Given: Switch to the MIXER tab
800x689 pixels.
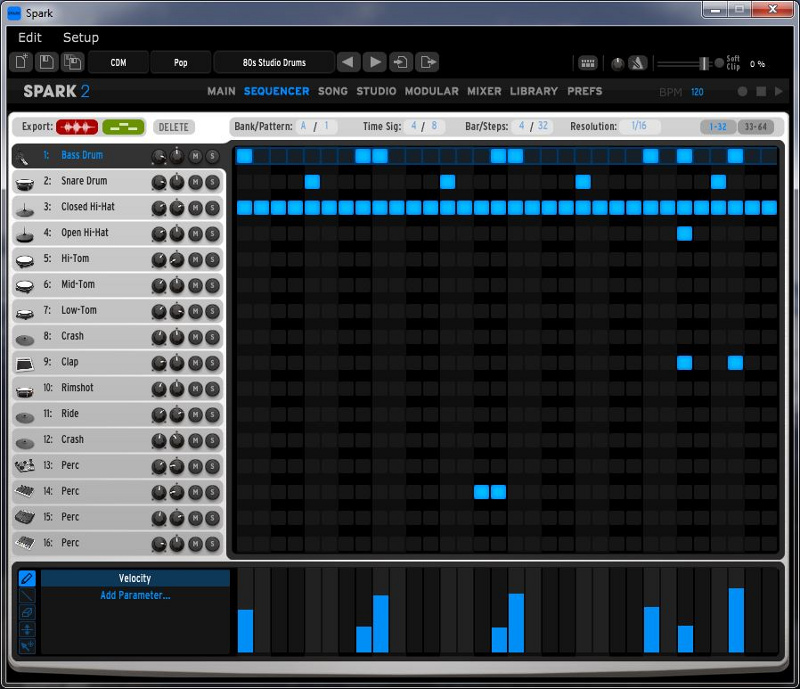Looking at the screenshot, I should pos(484,91).
